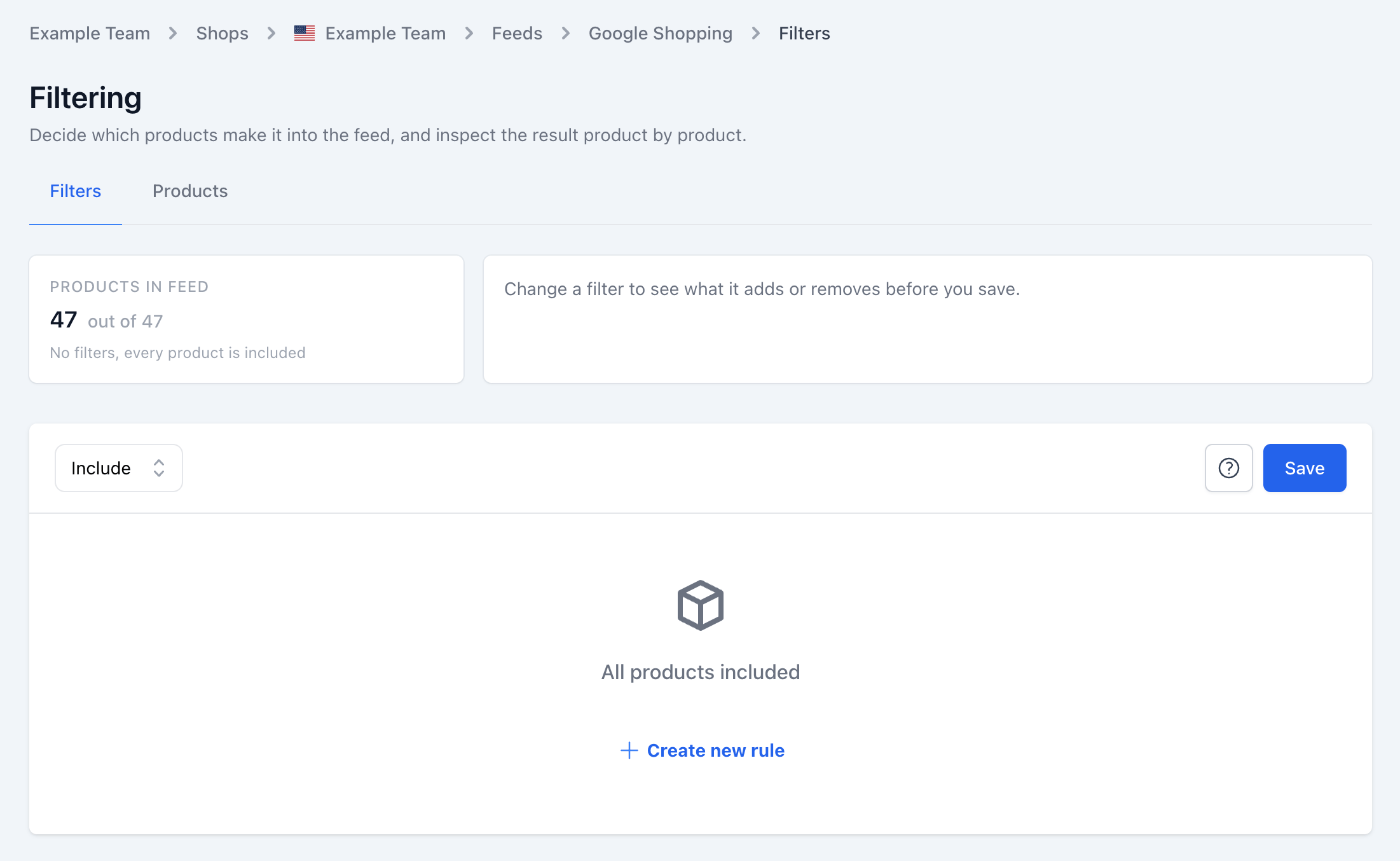Save the filter settings
Image resolution: width=1400 pixels, height=861 pixels.
click(1305, 468)
